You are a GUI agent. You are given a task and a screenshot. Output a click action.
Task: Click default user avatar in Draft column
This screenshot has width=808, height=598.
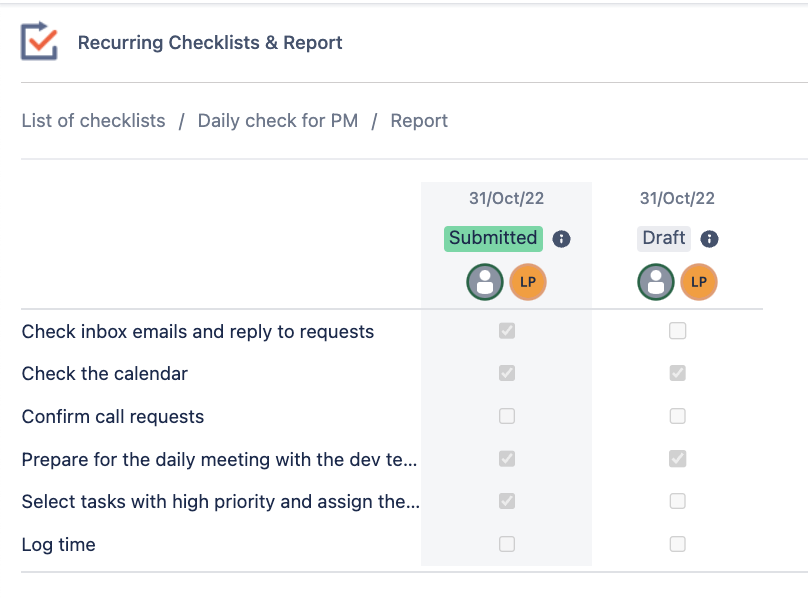[656, 283]
